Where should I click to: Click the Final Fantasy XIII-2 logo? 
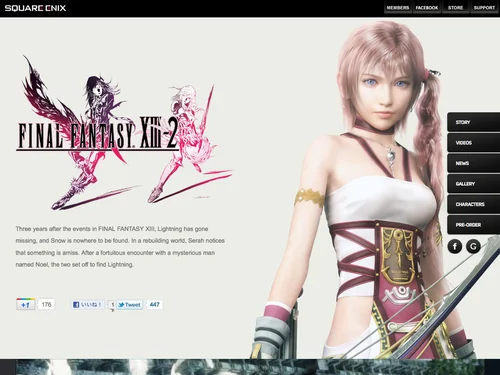[x=123, y=133]
